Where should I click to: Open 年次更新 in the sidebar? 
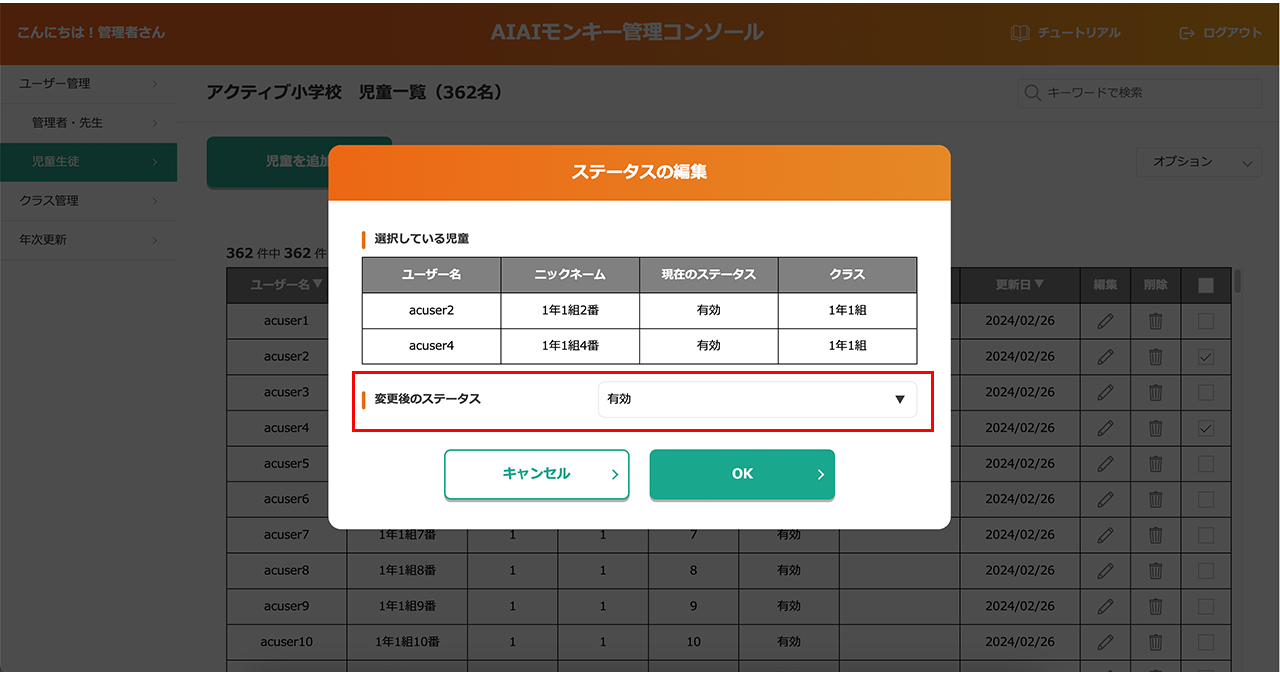coord(88,240)
